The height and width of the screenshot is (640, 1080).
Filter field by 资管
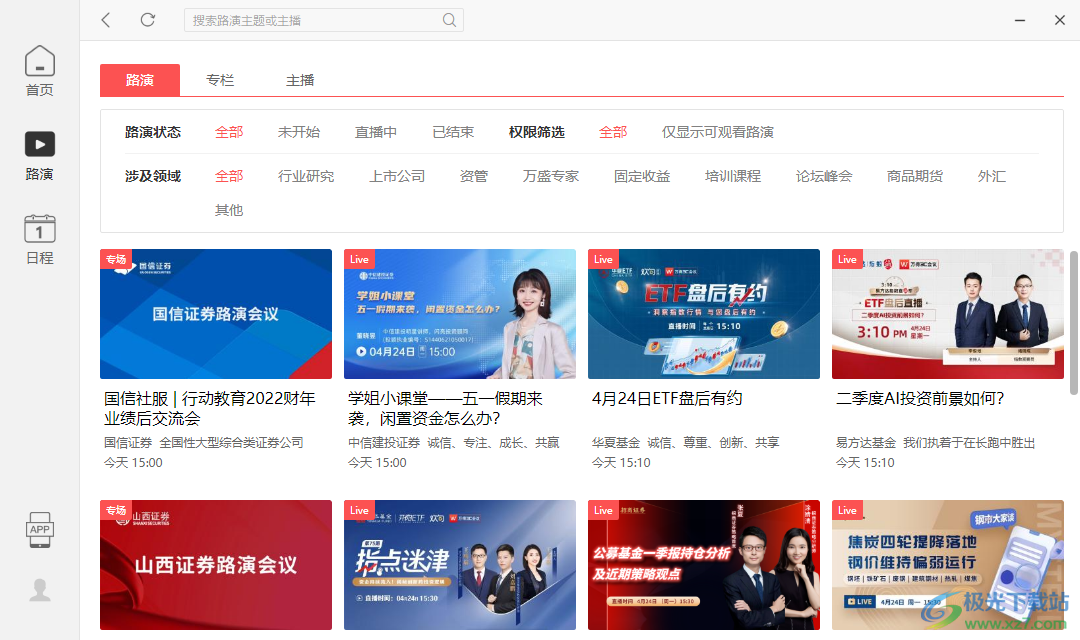tap(474, 176)
